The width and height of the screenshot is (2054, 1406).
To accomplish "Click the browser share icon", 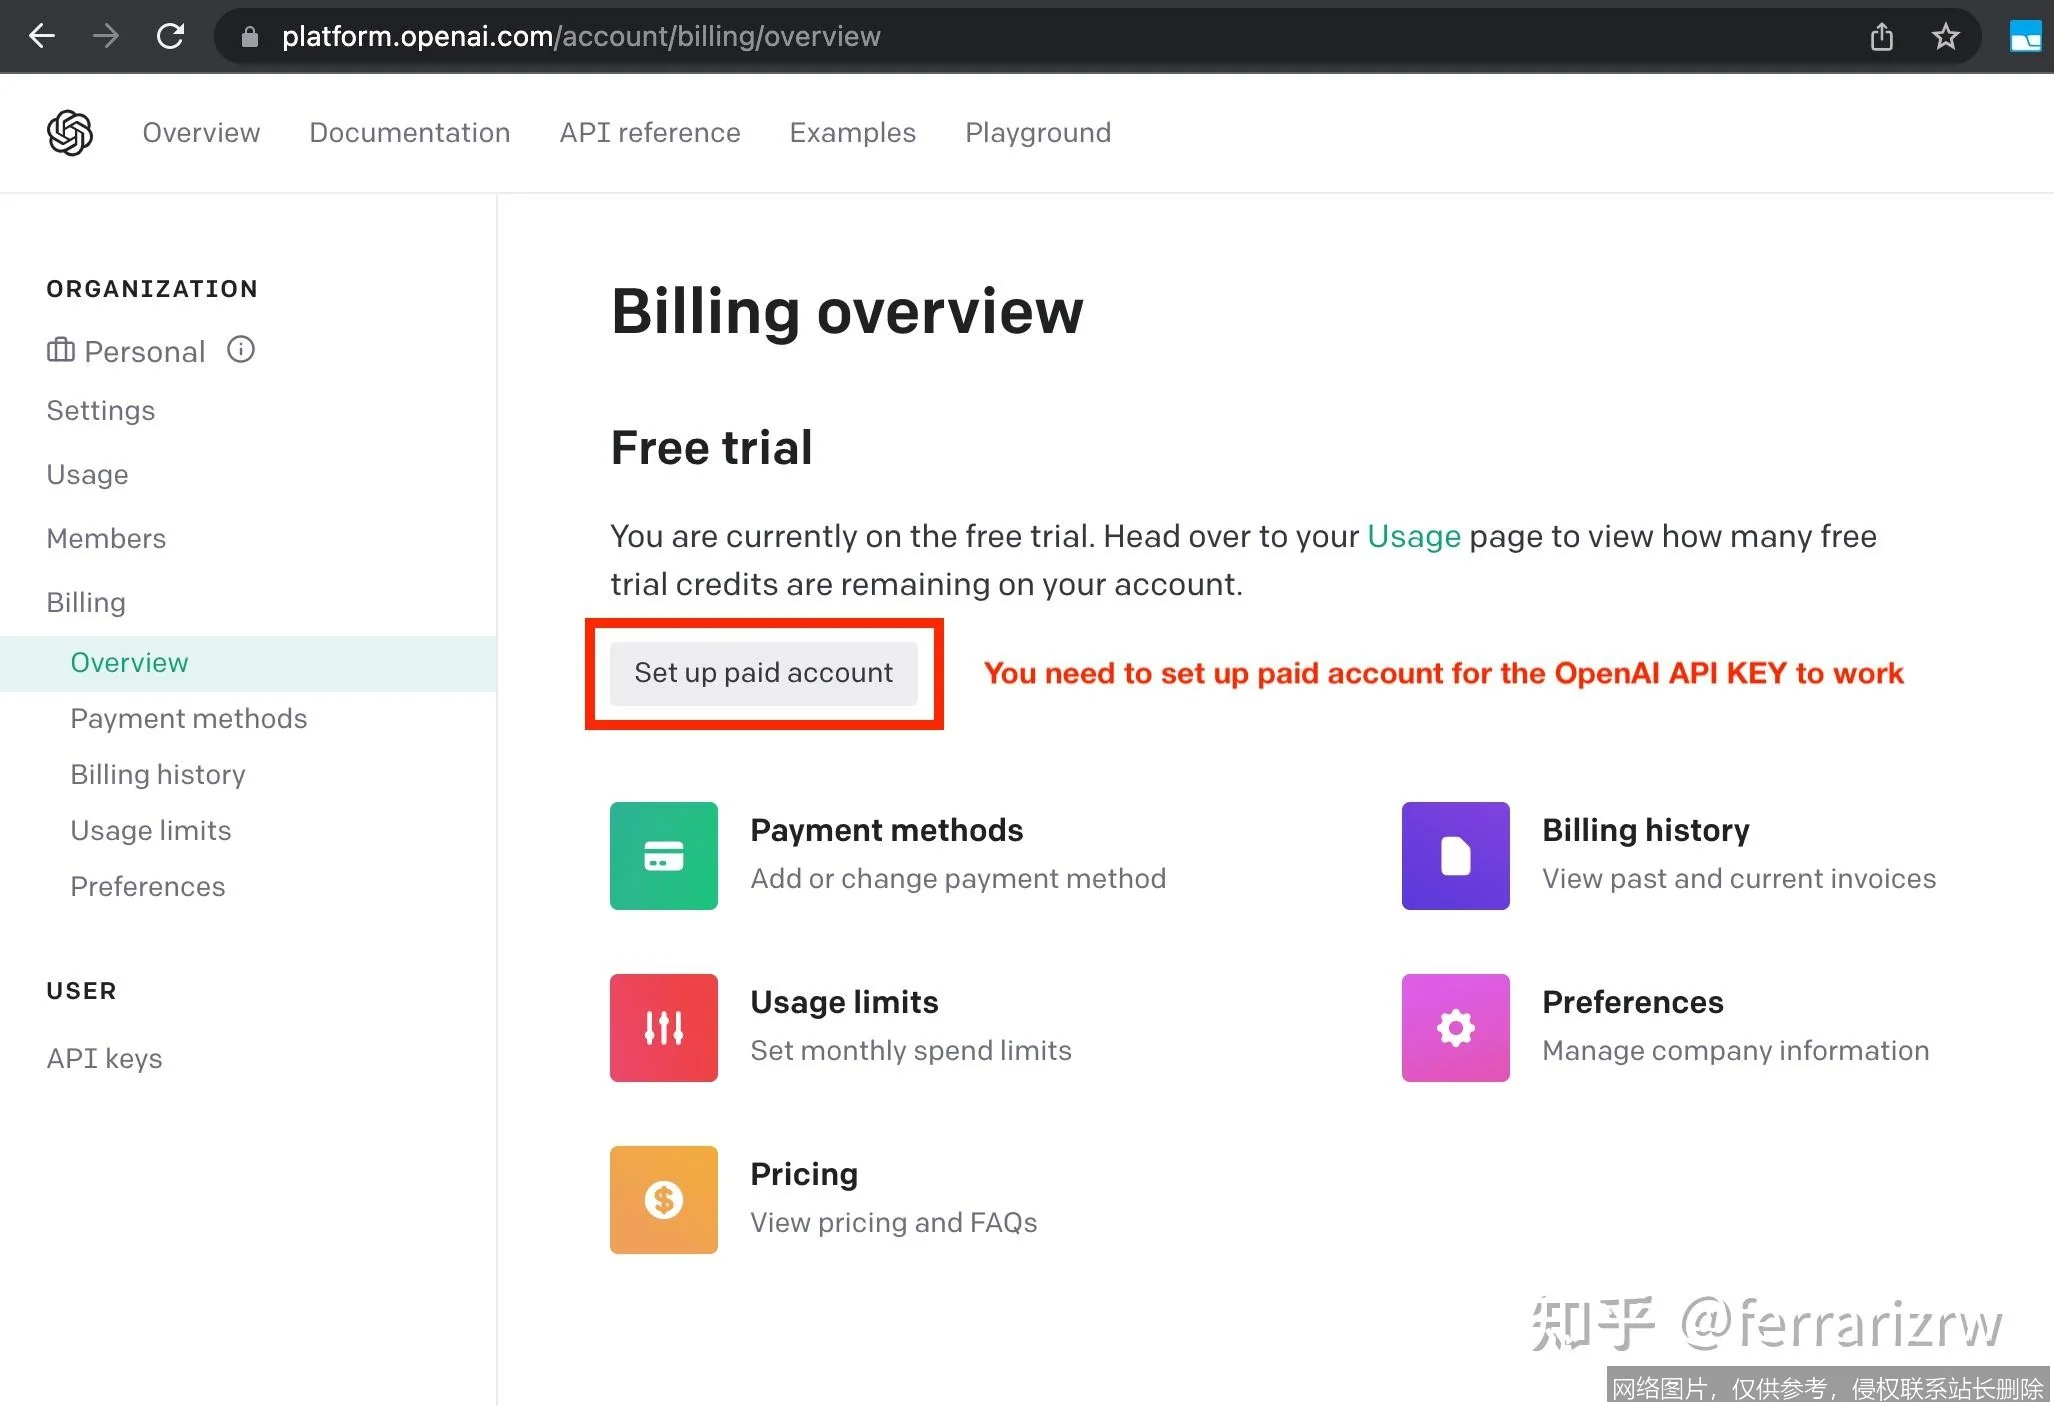I will click(x=1882, y=37).
